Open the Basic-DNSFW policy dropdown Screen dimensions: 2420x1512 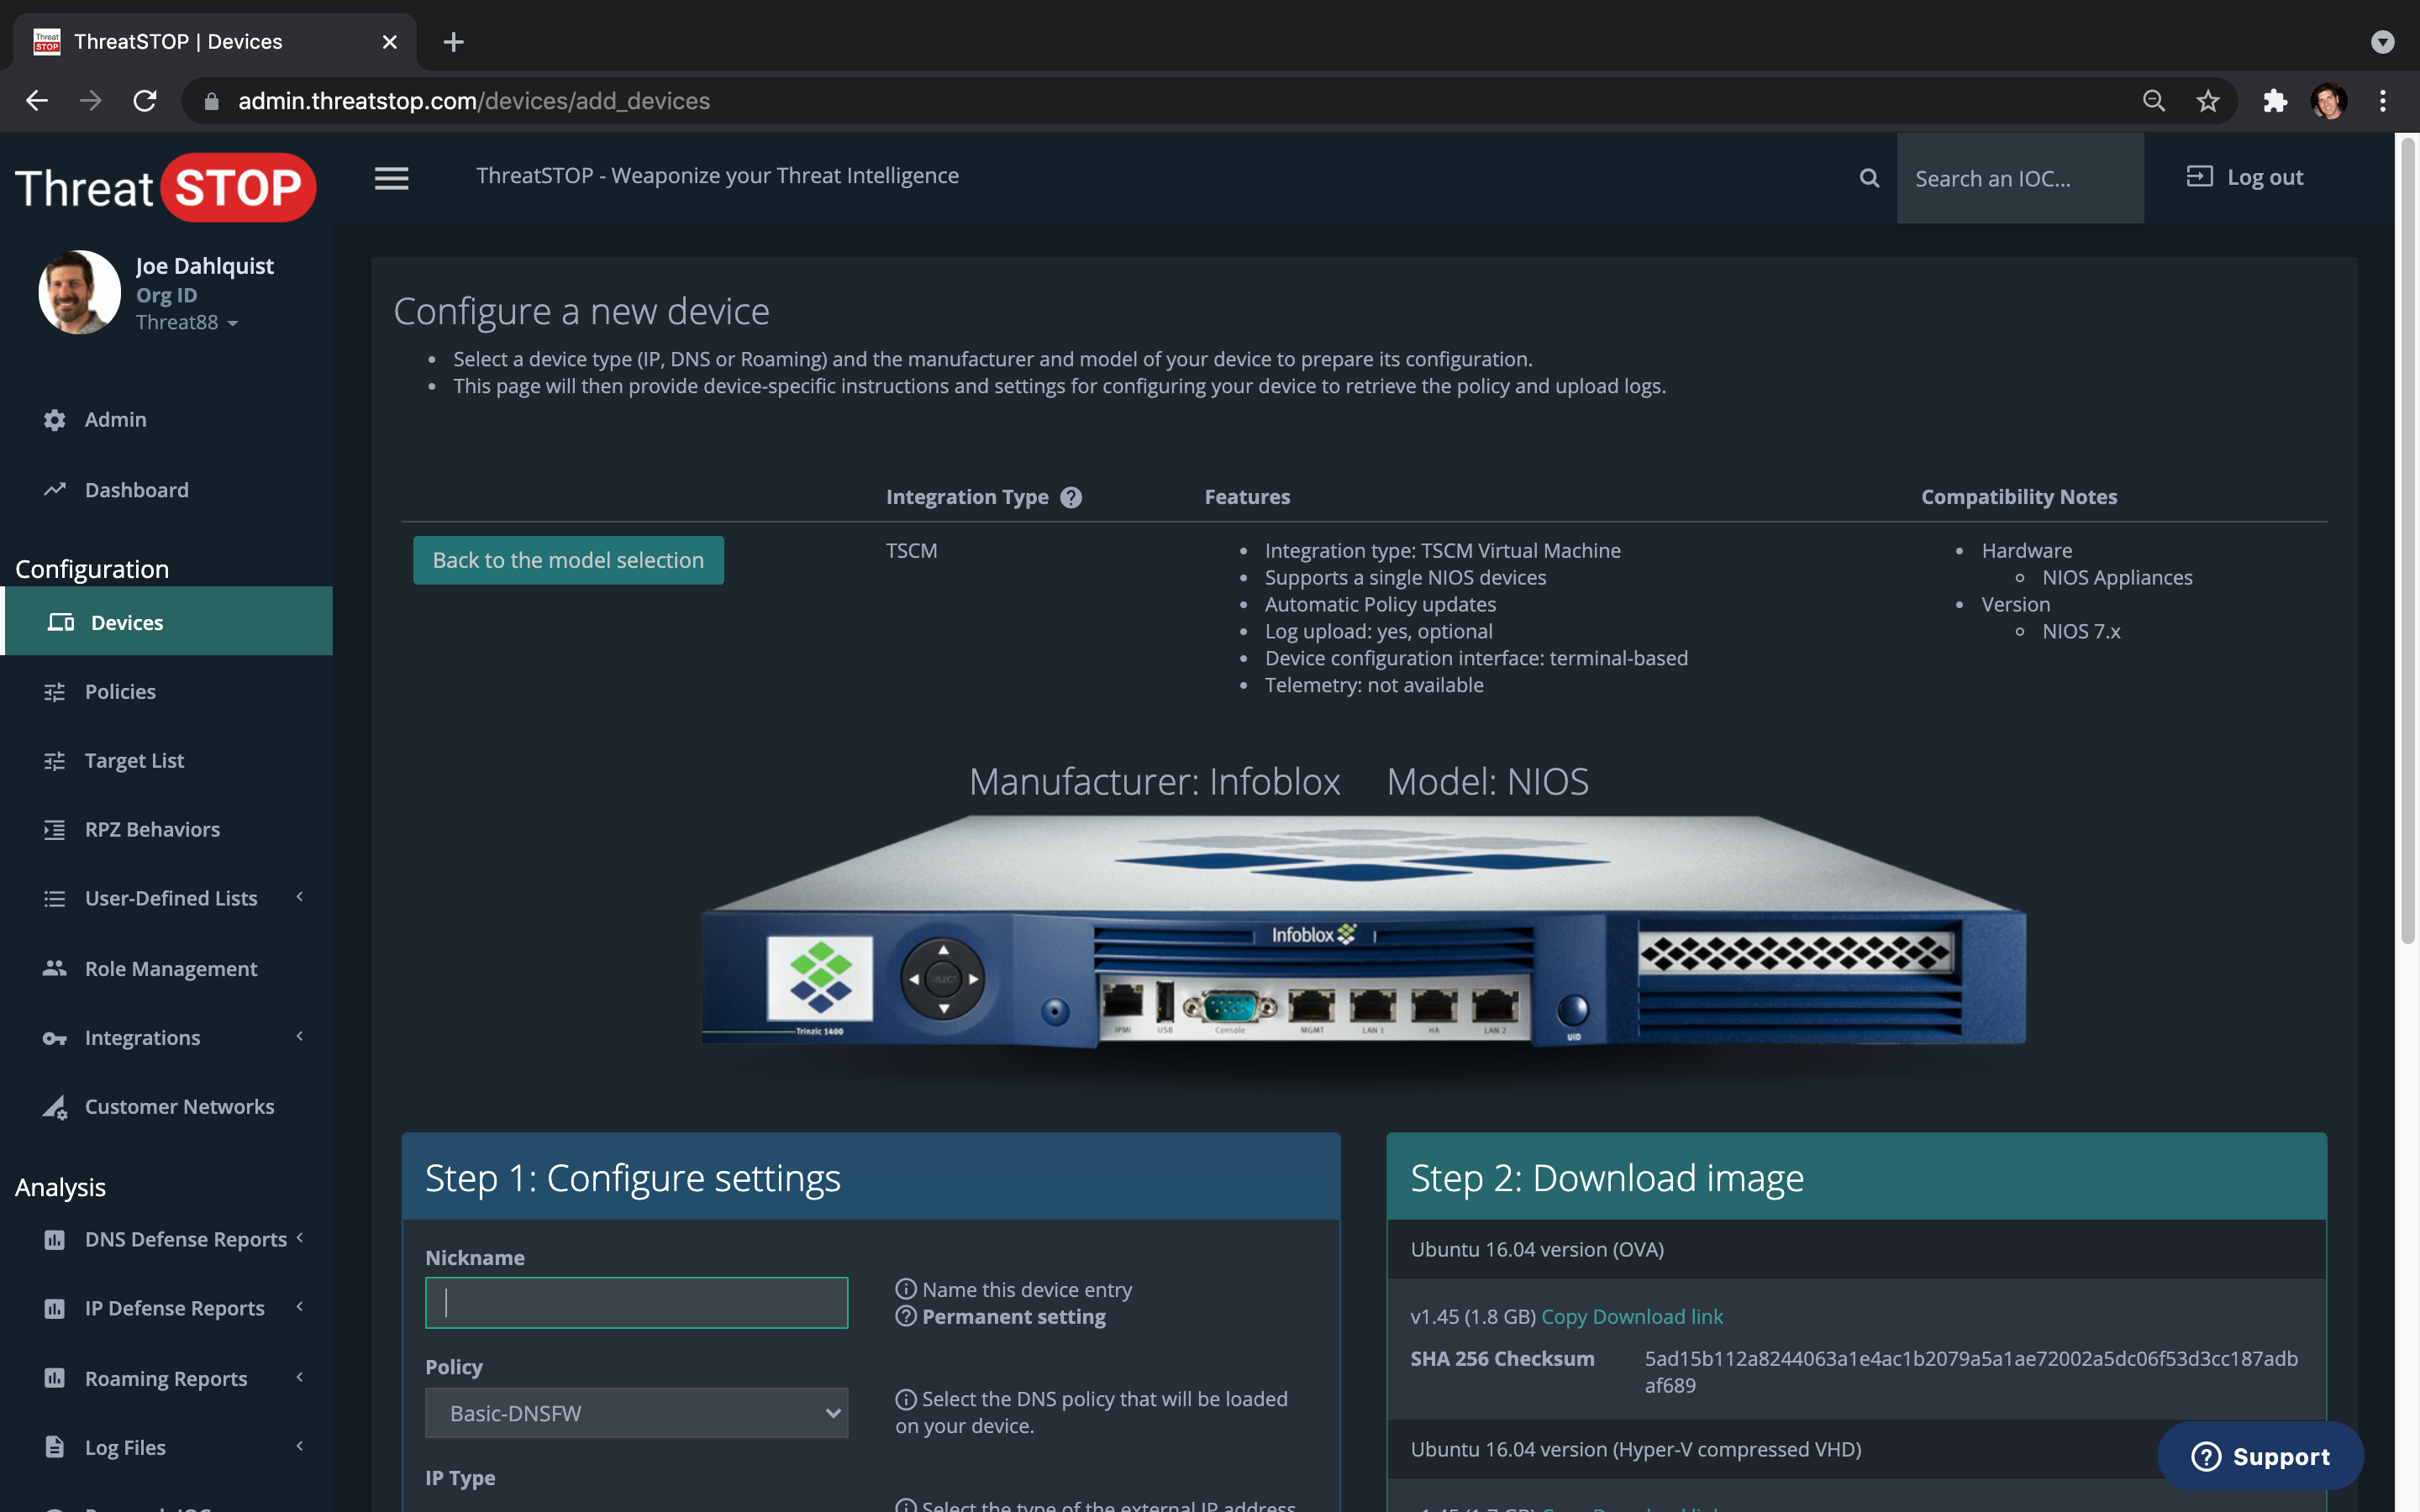pos(636,1412)
